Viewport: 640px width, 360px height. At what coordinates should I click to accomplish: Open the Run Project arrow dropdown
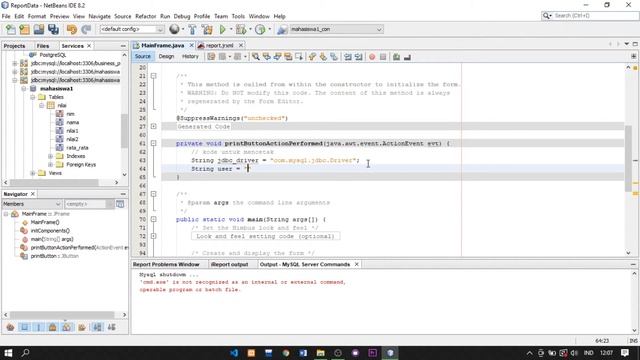(231, 29)
